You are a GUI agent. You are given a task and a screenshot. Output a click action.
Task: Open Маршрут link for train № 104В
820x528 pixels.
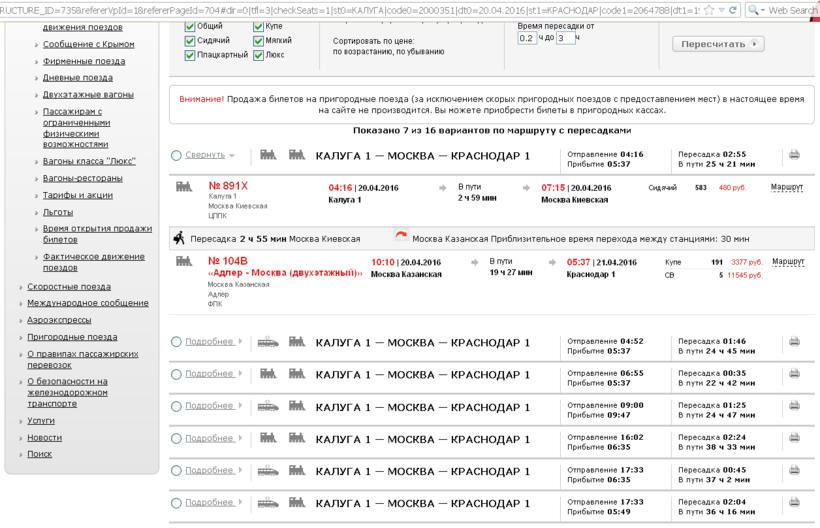(788, 262)
